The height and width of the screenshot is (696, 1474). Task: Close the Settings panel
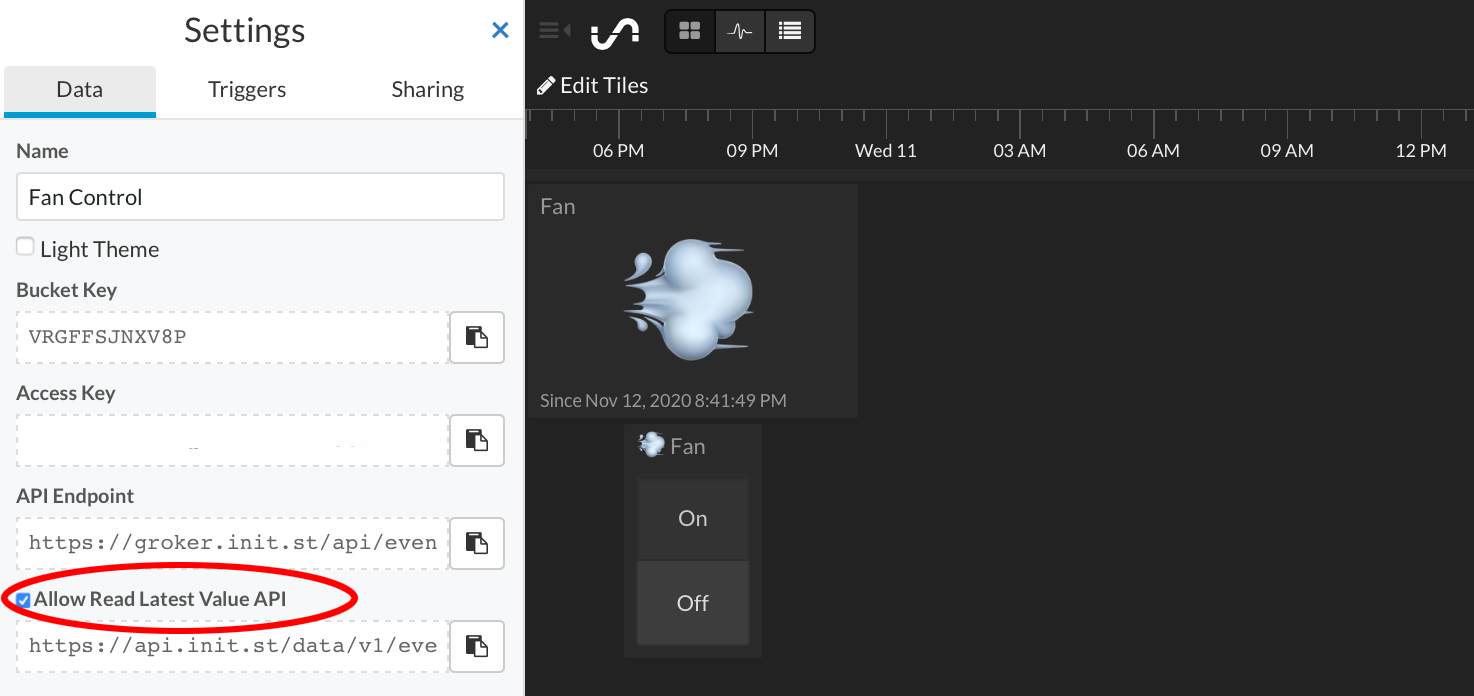pos(501,30)
